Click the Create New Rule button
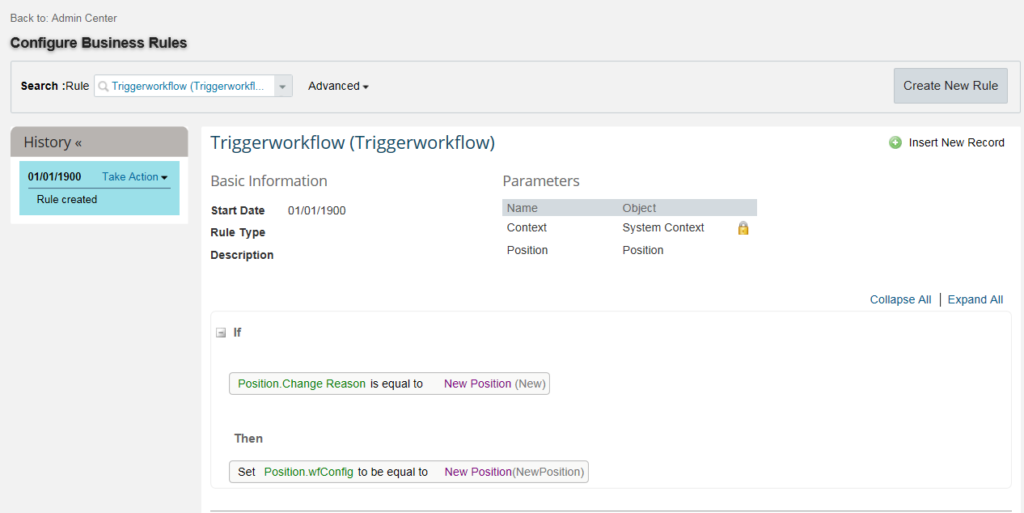This screenshot has height=513, width=1024. [950, 86]
